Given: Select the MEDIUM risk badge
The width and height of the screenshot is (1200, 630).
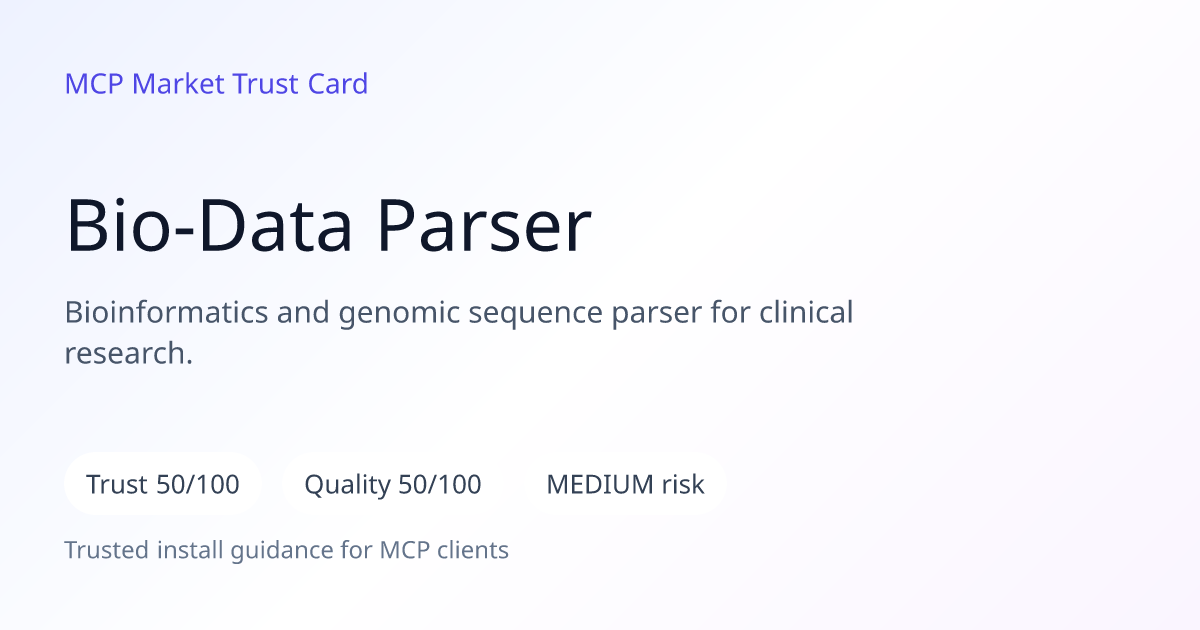Looking at the screenshot, I should pos(625,485).
